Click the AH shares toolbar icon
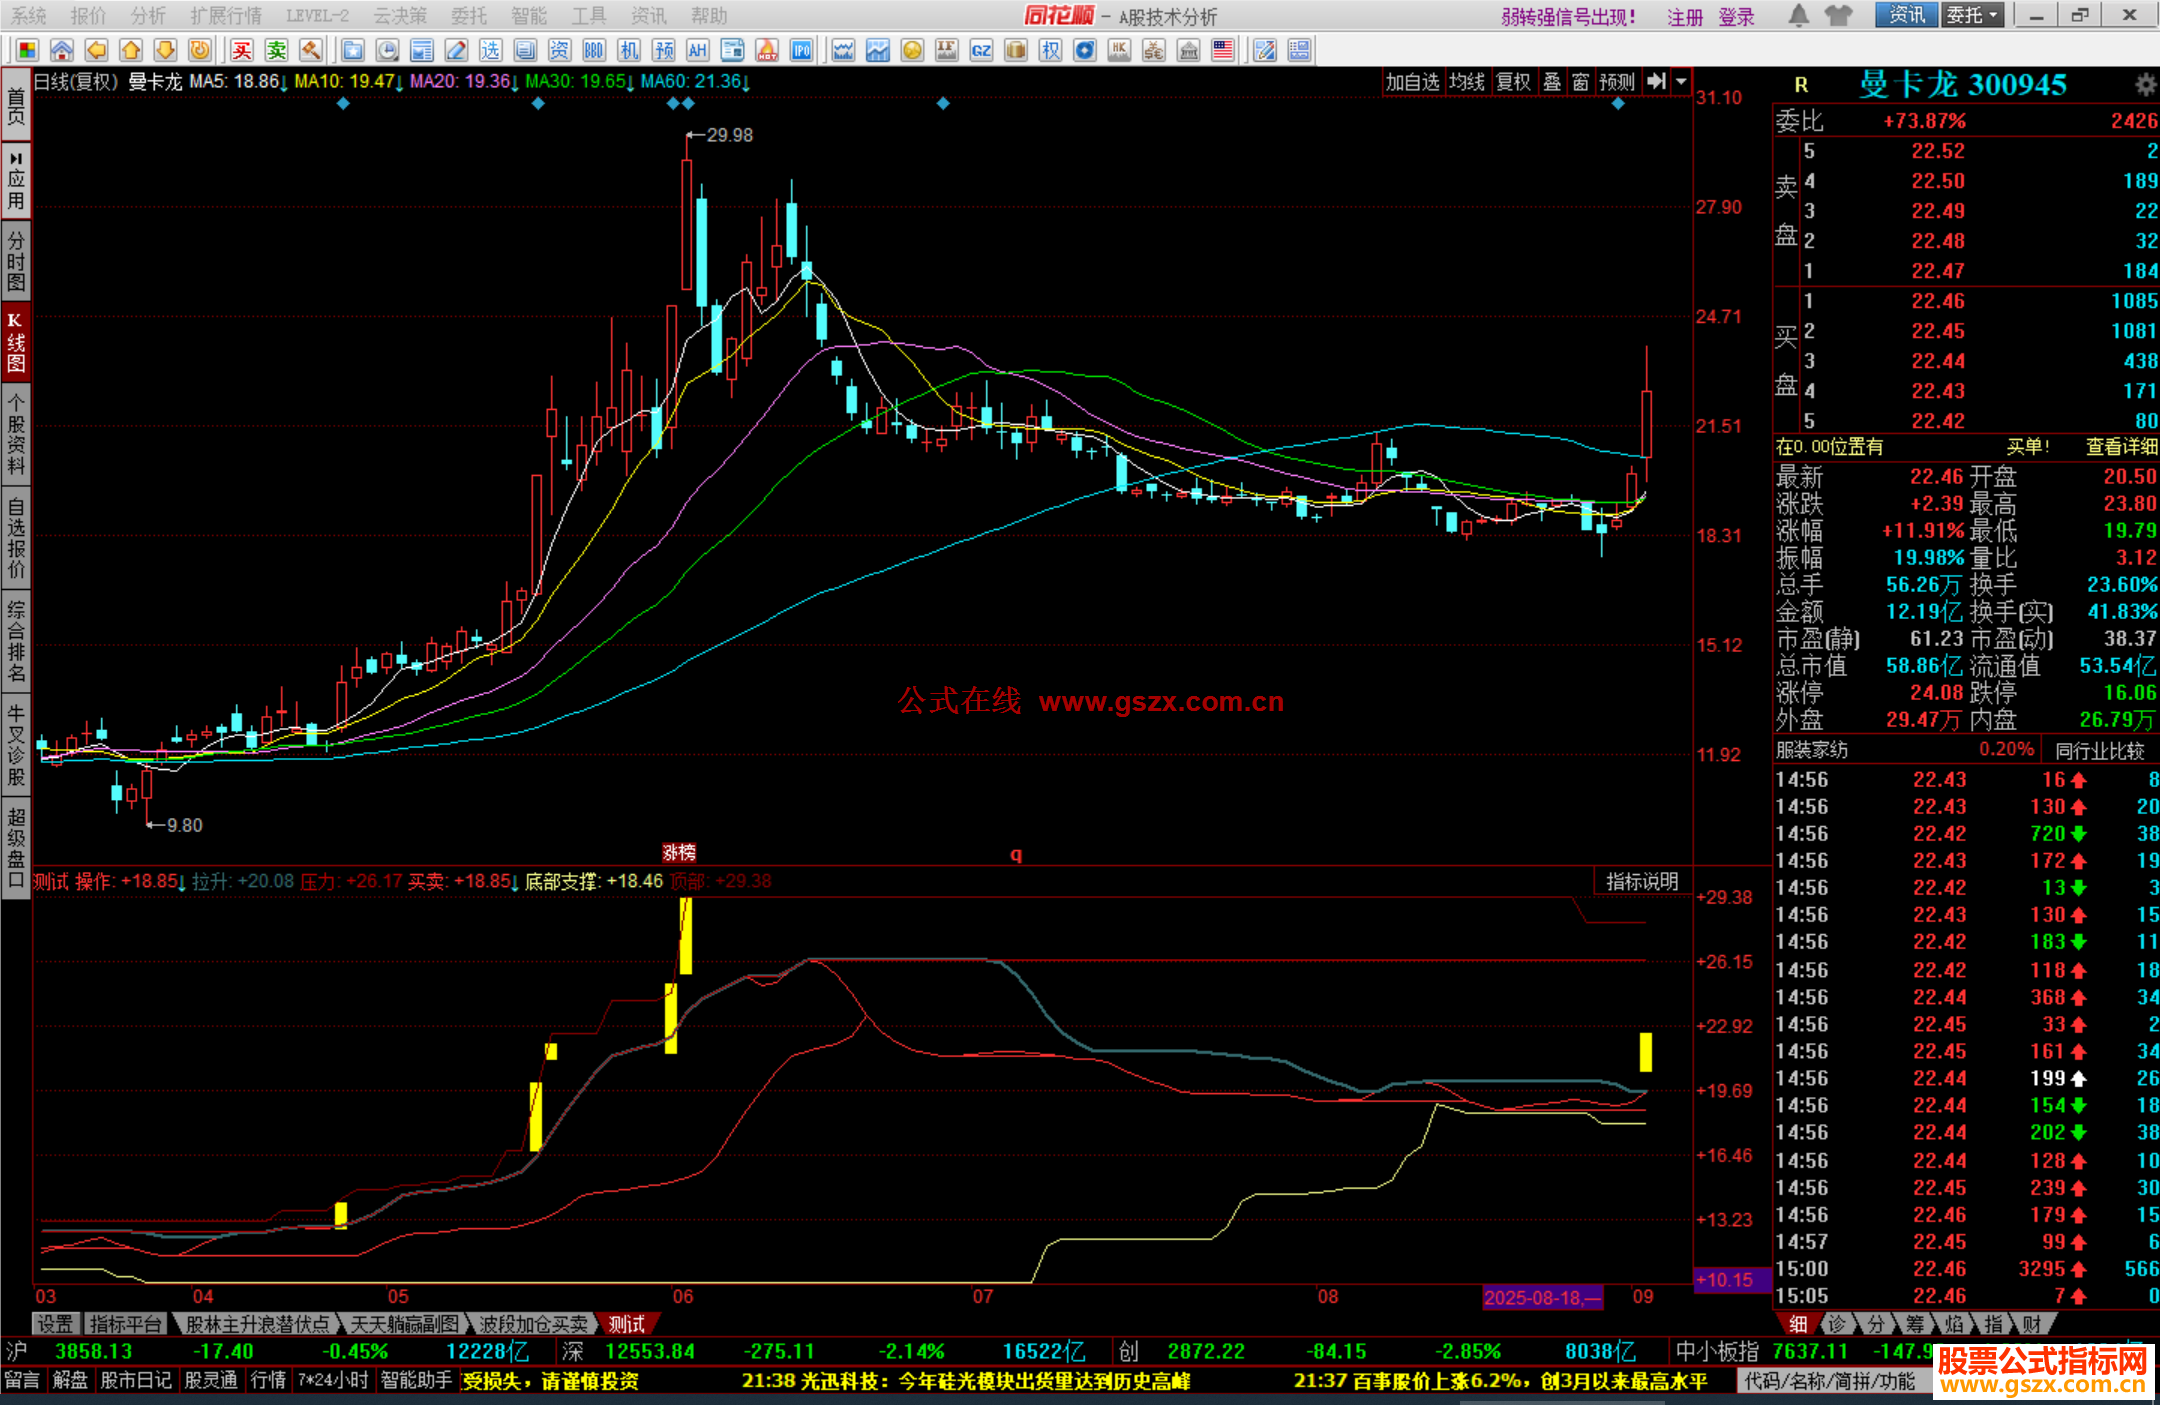The height and width of the screenshot is (1405, 2160). [x=697, y=50]
